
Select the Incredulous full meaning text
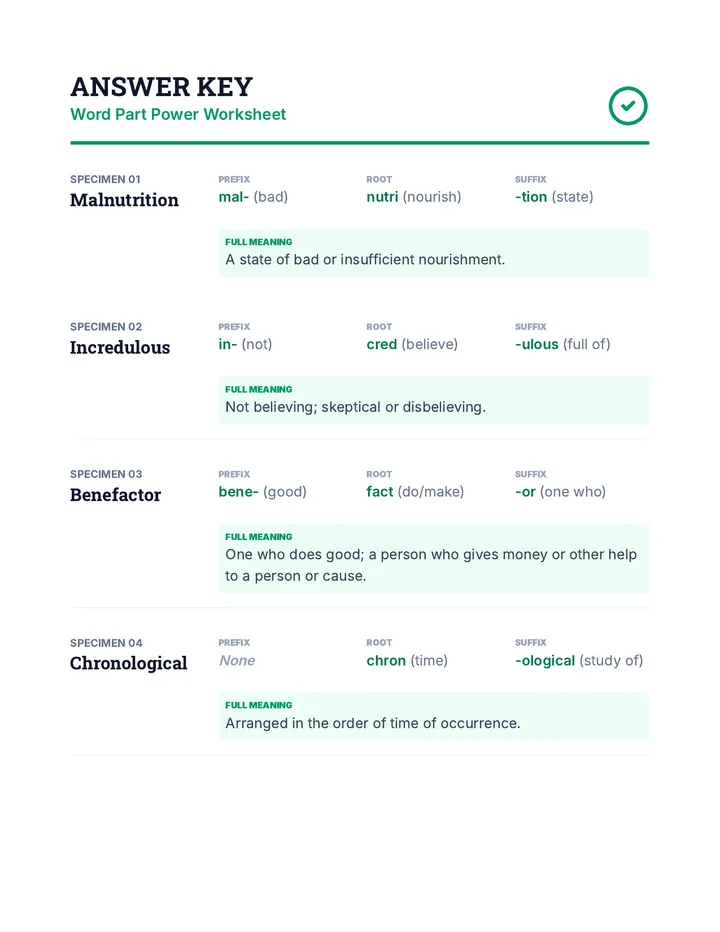pyautogui.click(x=356, y=407)
